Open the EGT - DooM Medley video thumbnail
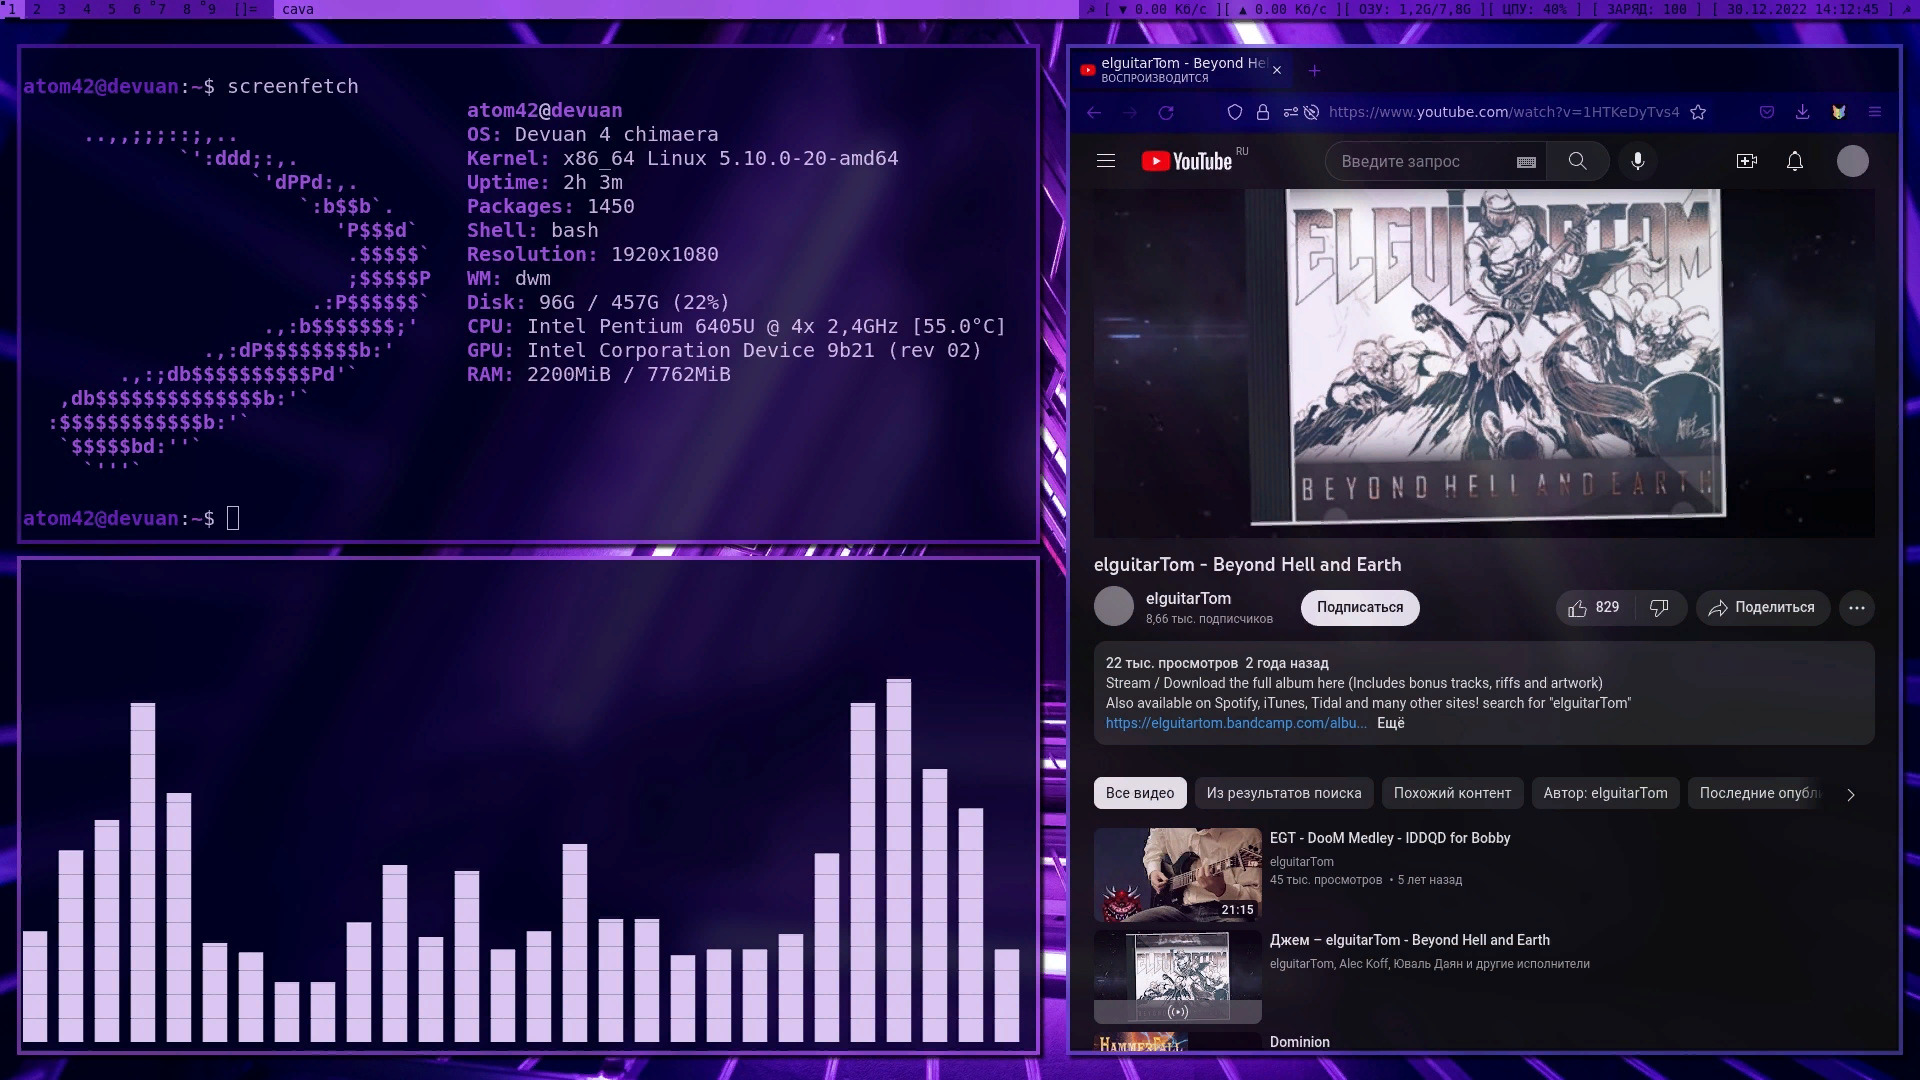This screenshot has width=1920, height=1080. [x=1177, y=875]
